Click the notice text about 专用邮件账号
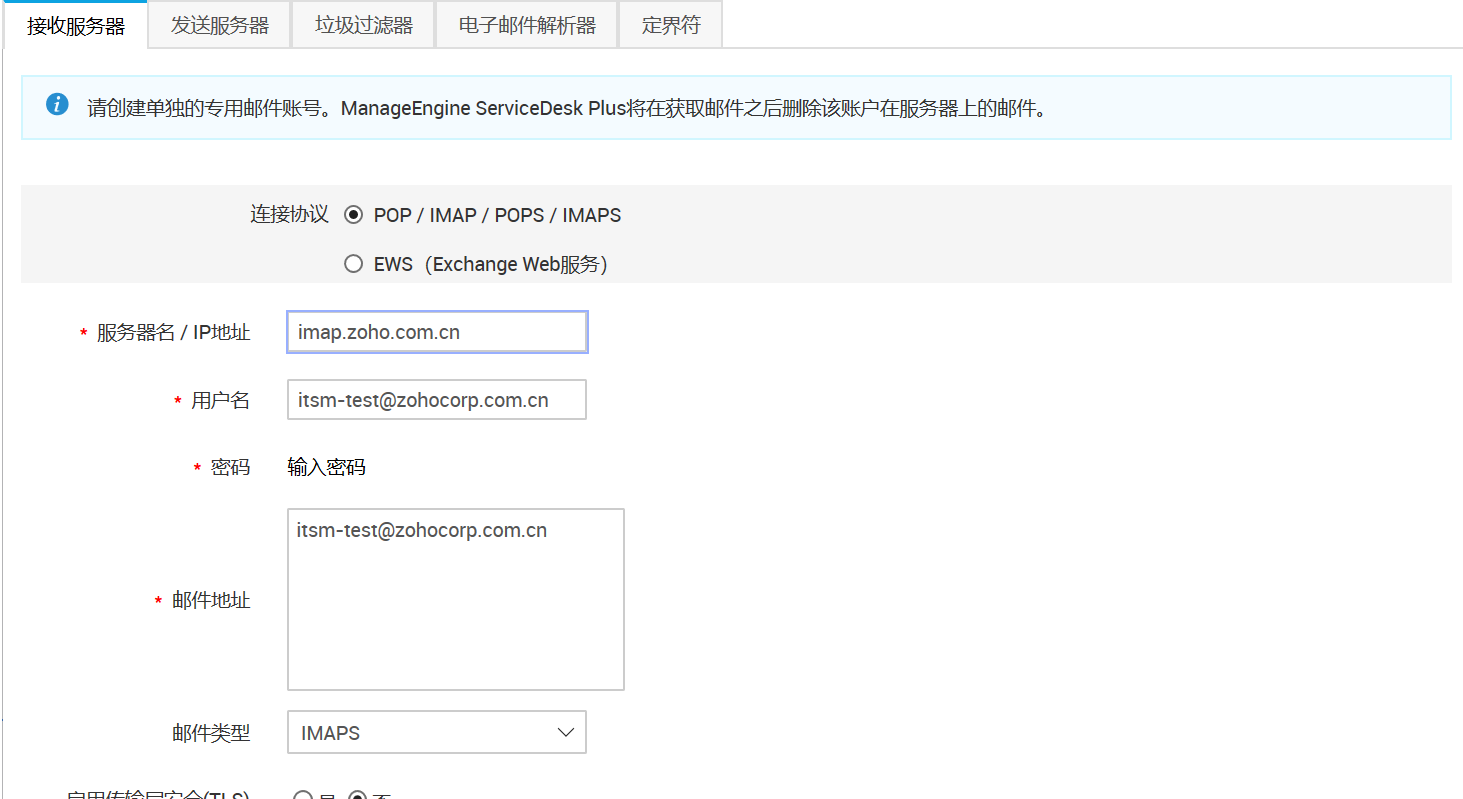The width and height of the screenshot is (1463, 799). pos(567,107)
